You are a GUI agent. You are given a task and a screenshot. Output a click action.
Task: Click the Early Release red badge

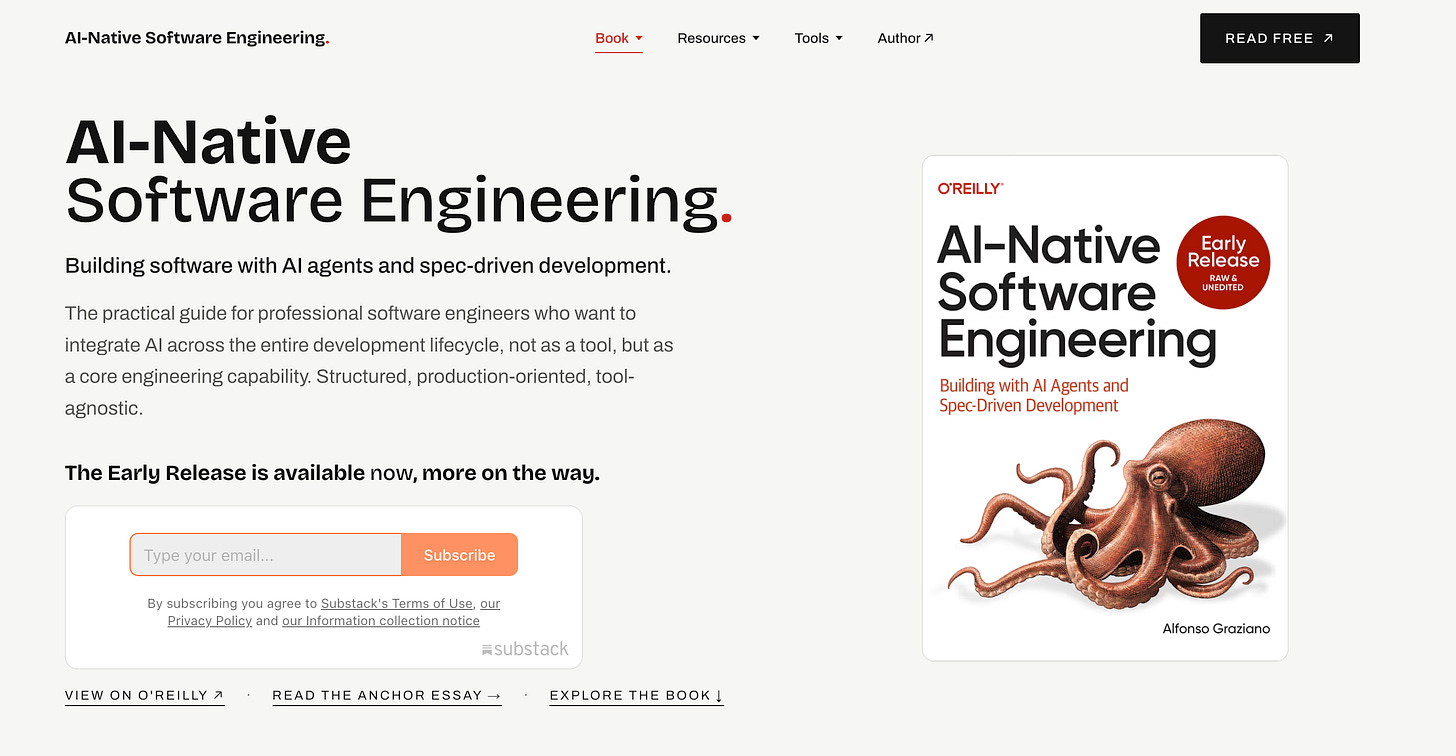(x=1223, y=262)
